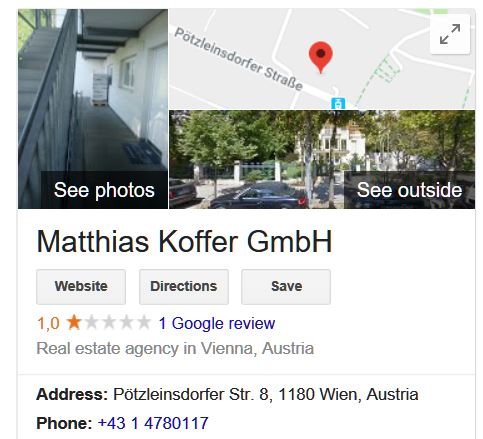The height and width of the screenshot is (439, 483).
Task: Click the blue tram stop icon
Action: [338, 103]
